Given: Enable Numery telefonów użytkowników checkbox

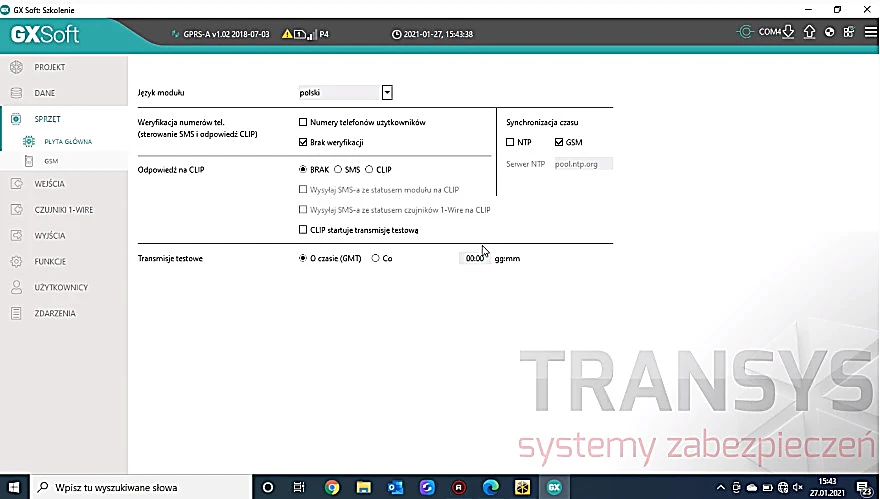Looking at the screenshot, I should coord(303,122).
